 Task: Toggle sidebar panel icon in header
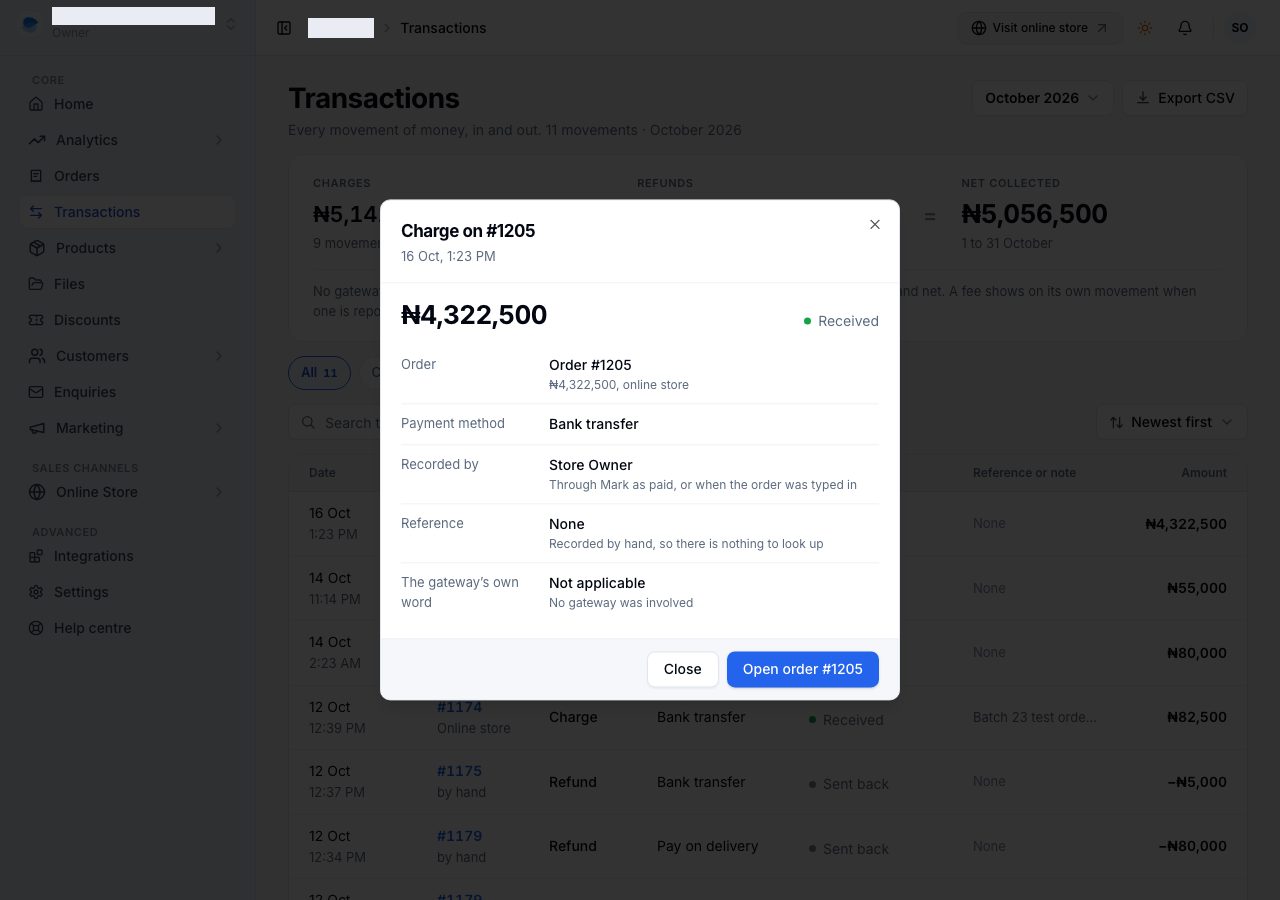[x=284, y=28]
